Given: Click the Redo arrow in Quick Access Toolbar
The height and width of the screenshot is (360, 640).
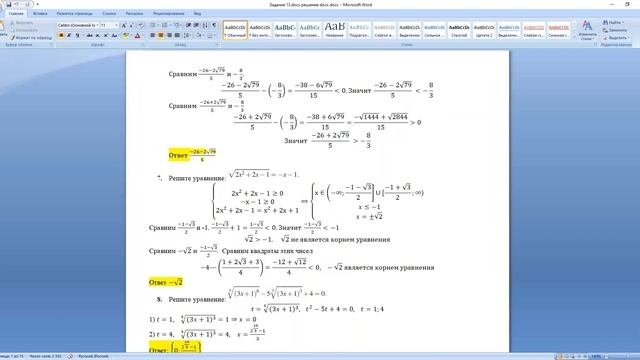Looking at the screenshot, I should (x=28, y=4).
